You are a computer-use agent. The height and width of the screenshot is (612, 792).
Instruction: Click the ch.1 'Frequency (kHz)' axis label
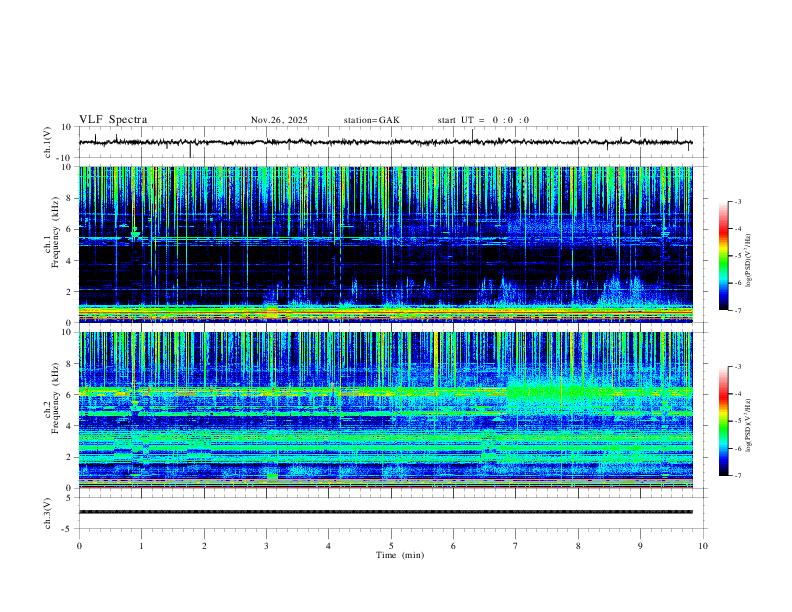pyautogui.click(x=55, y=233)
